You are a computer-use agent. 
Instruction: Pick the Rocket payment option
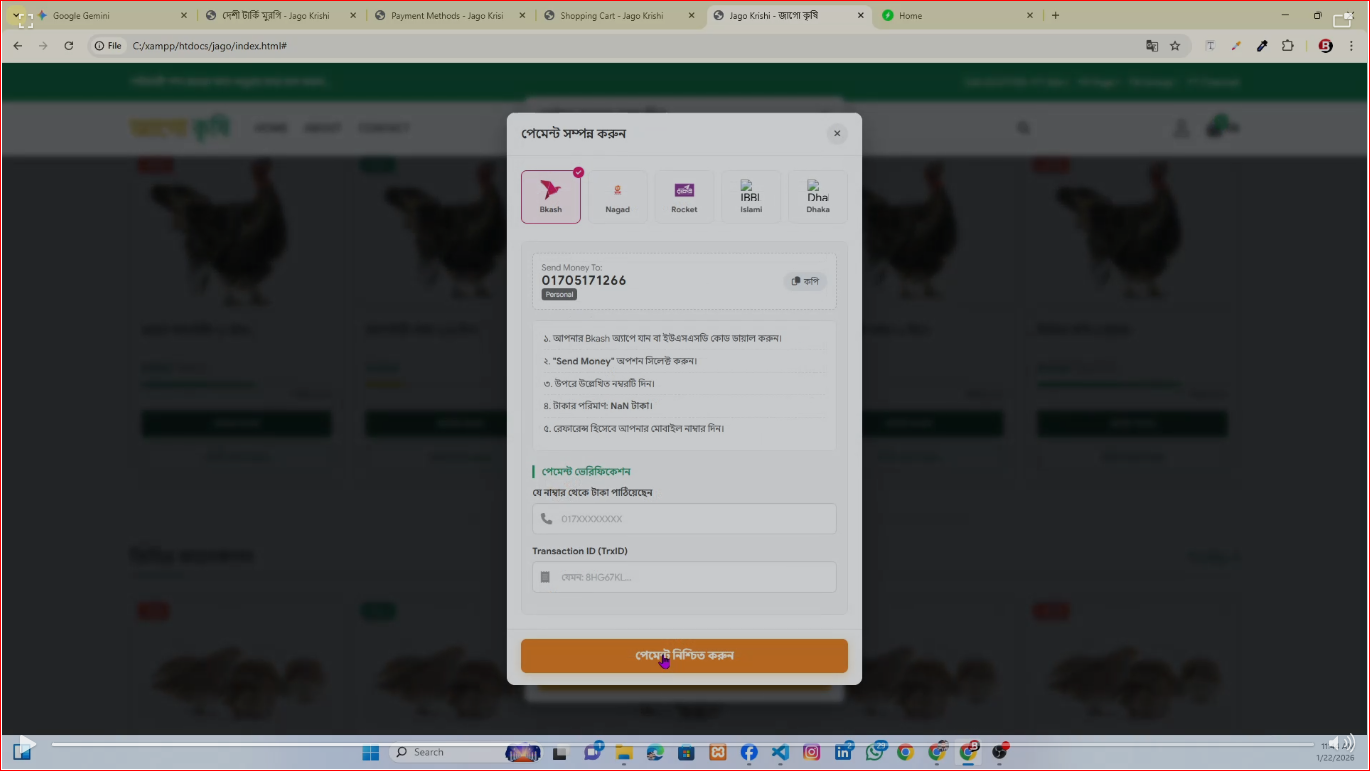(x=684, y=196)
